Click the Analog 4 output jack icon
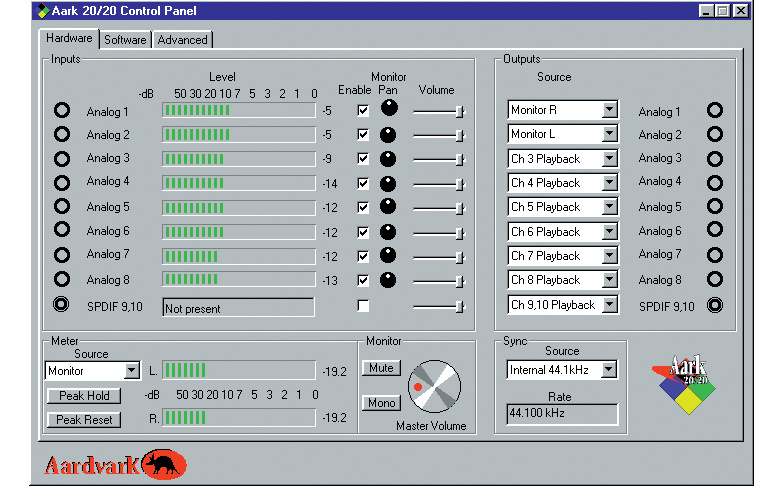 pyautogui.click(x=714, y=183)
